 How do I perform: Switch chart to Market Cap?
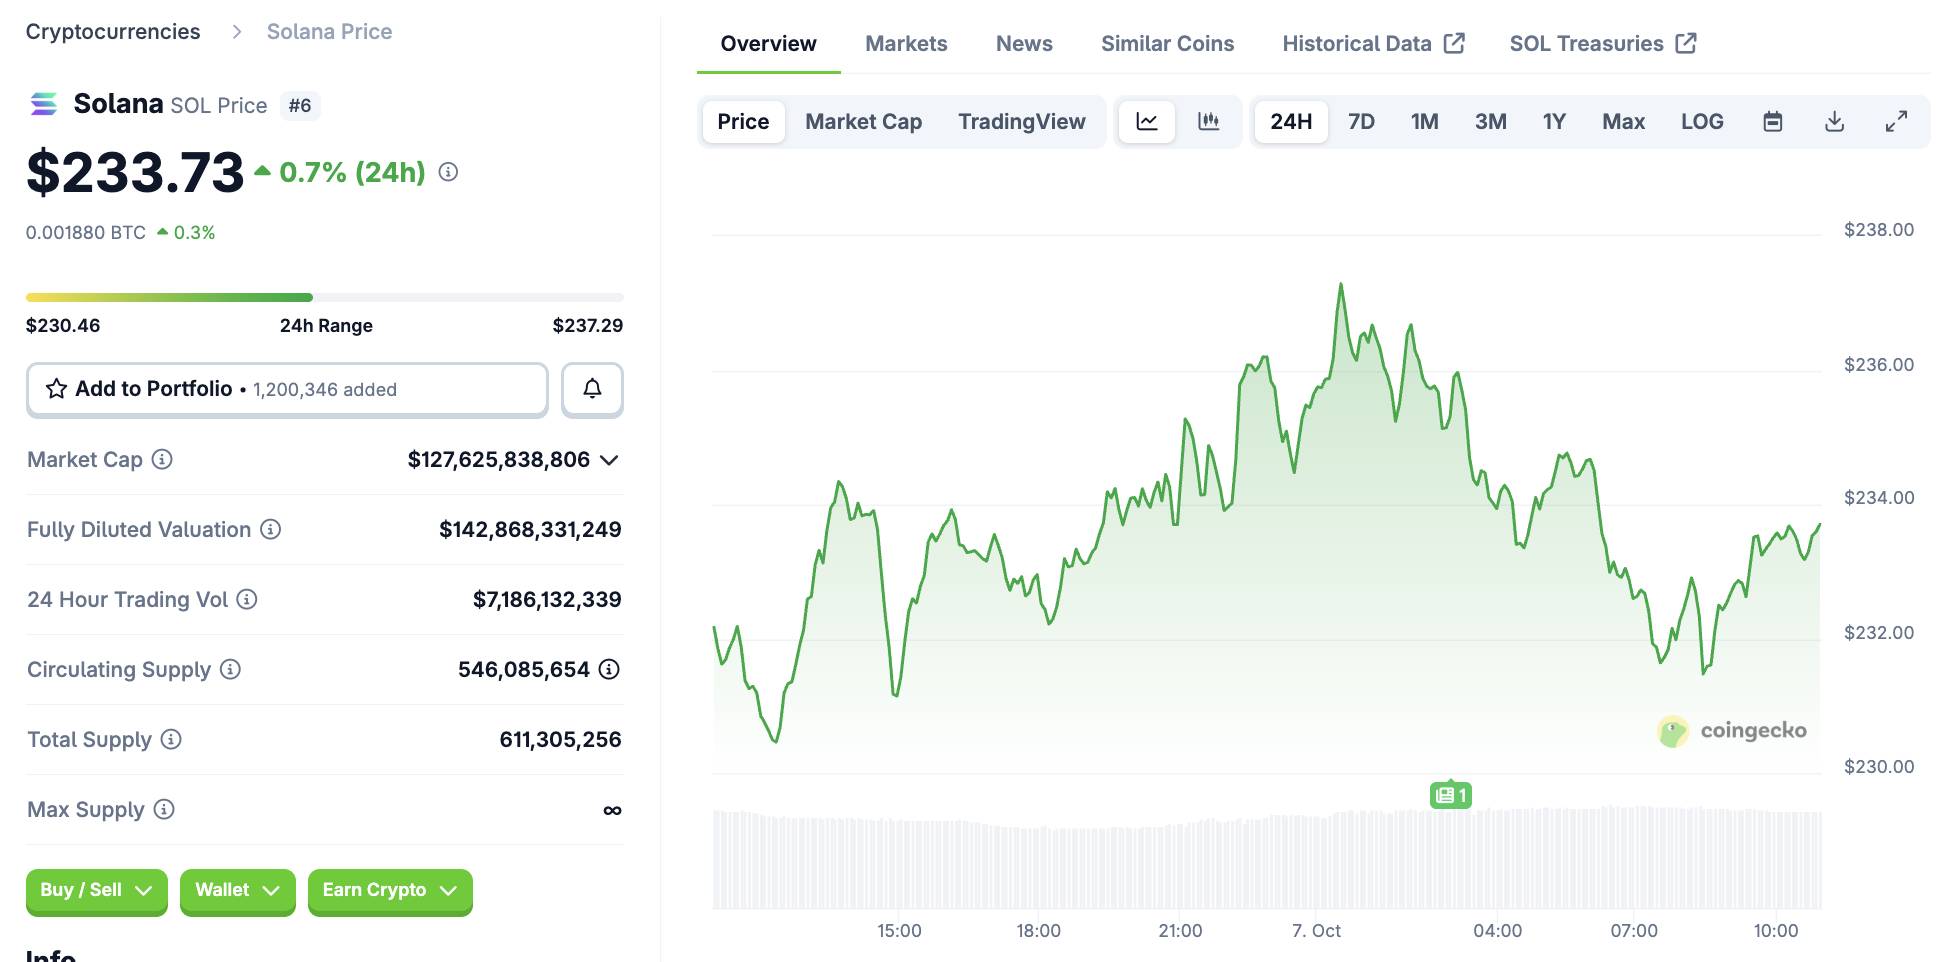tap(863, 122)
